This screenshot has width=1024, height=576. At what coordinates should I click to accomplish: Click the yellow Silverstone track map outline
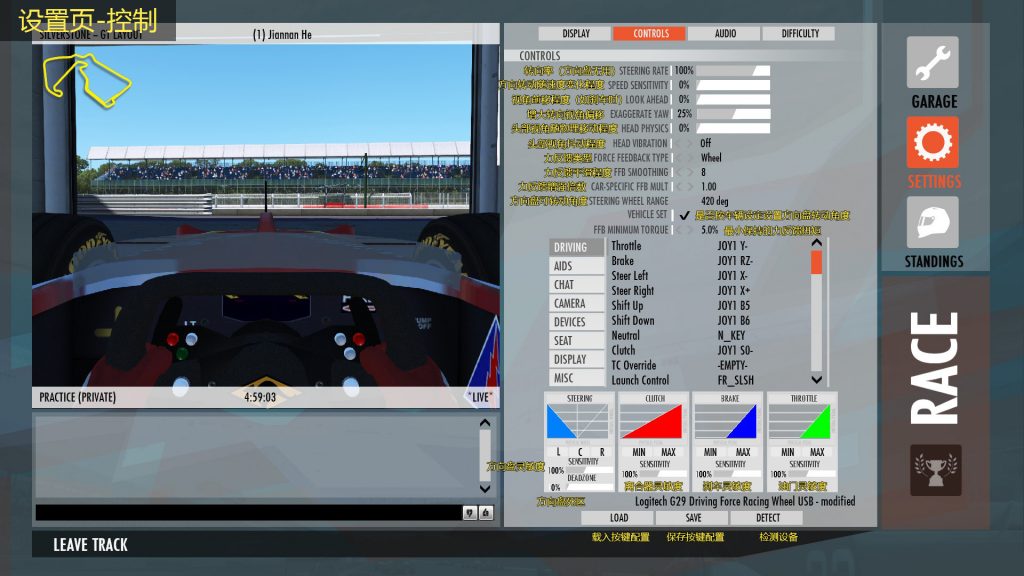pyautogui.click(x=87, y=80)
